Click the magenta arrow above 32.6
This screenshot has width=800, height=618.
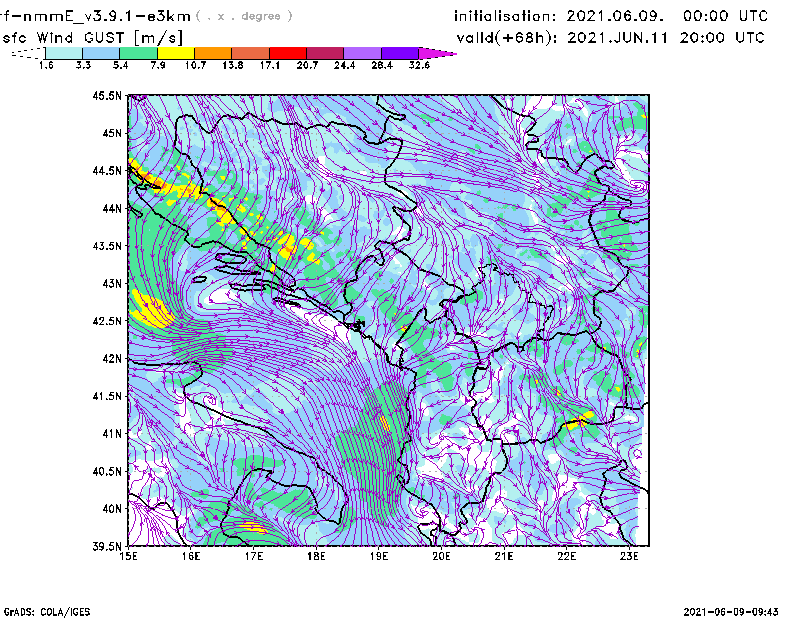437,53
